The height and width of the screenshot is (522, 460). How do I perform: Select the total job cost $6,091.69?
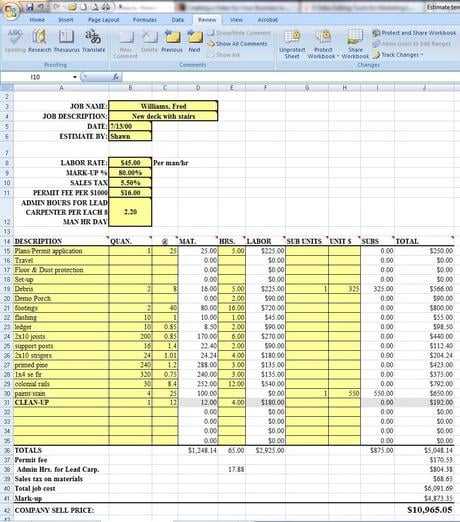coord(424,488)
